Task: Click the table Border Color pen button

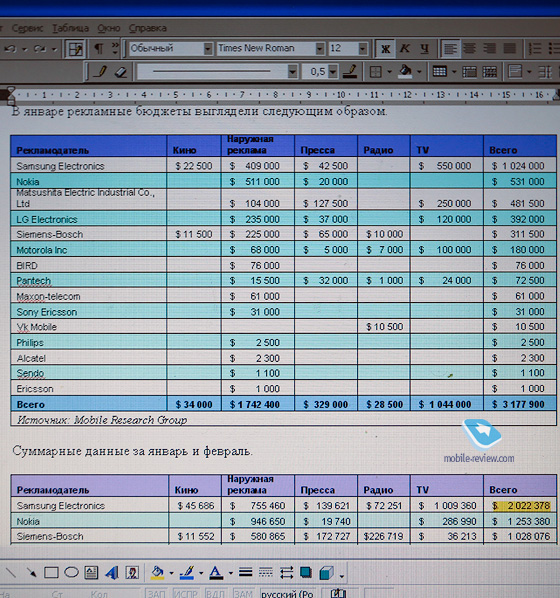Action: 350,71
